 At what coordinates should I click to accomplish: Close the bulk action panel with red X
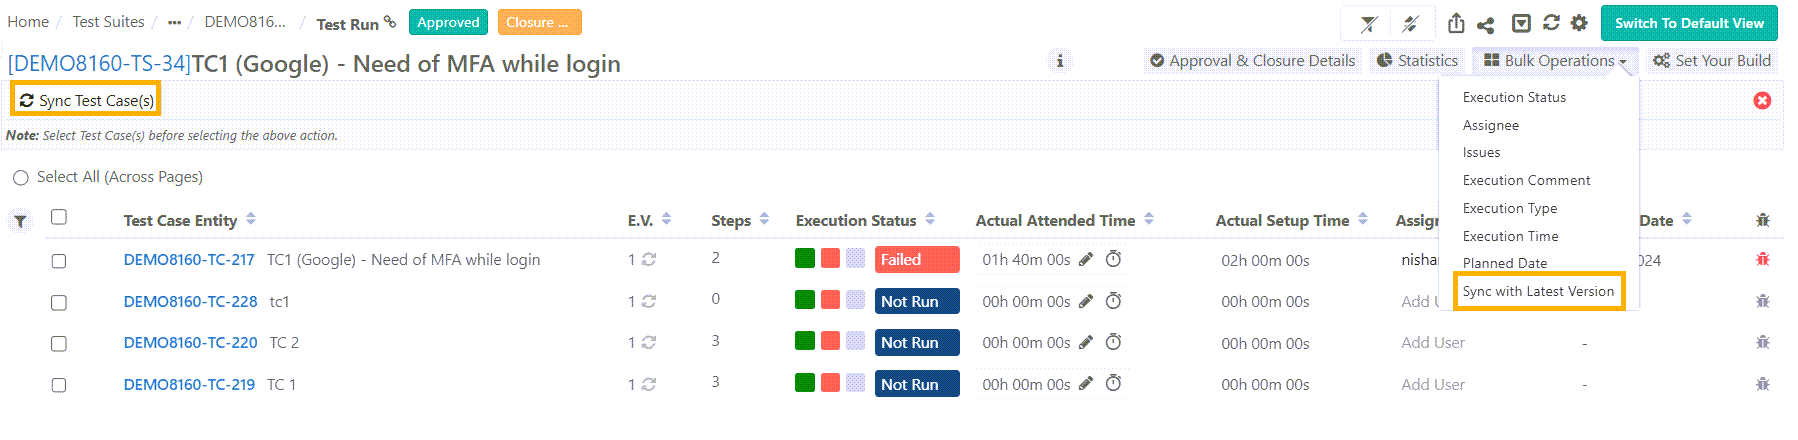pos(1762,100)
